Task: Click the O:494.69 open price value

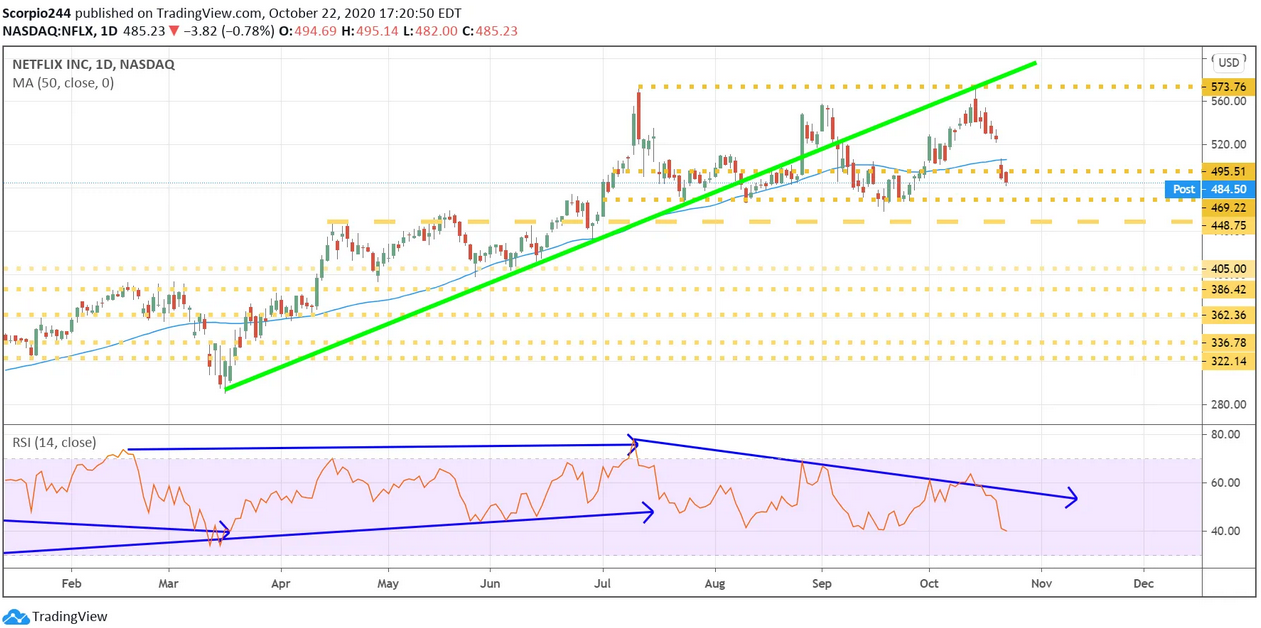Action: [x=309, y=31]
